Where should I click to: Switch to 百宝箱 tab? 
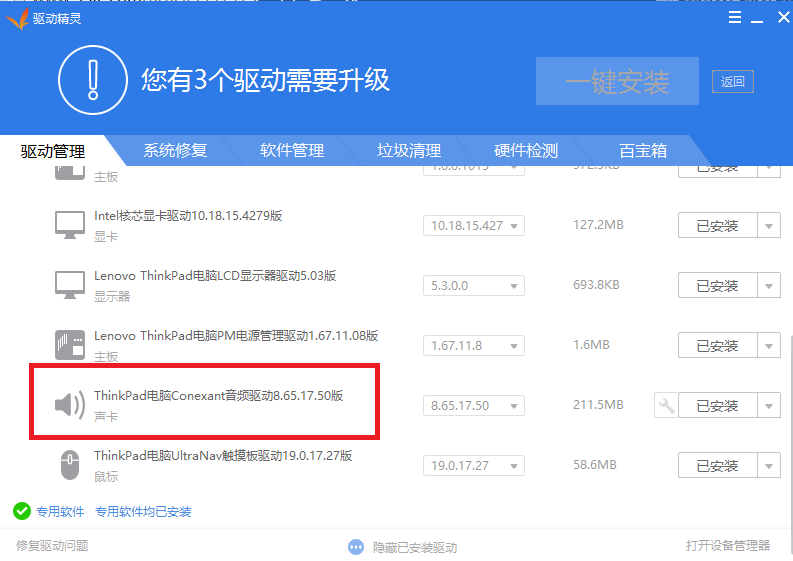click(x=643, y=150)
